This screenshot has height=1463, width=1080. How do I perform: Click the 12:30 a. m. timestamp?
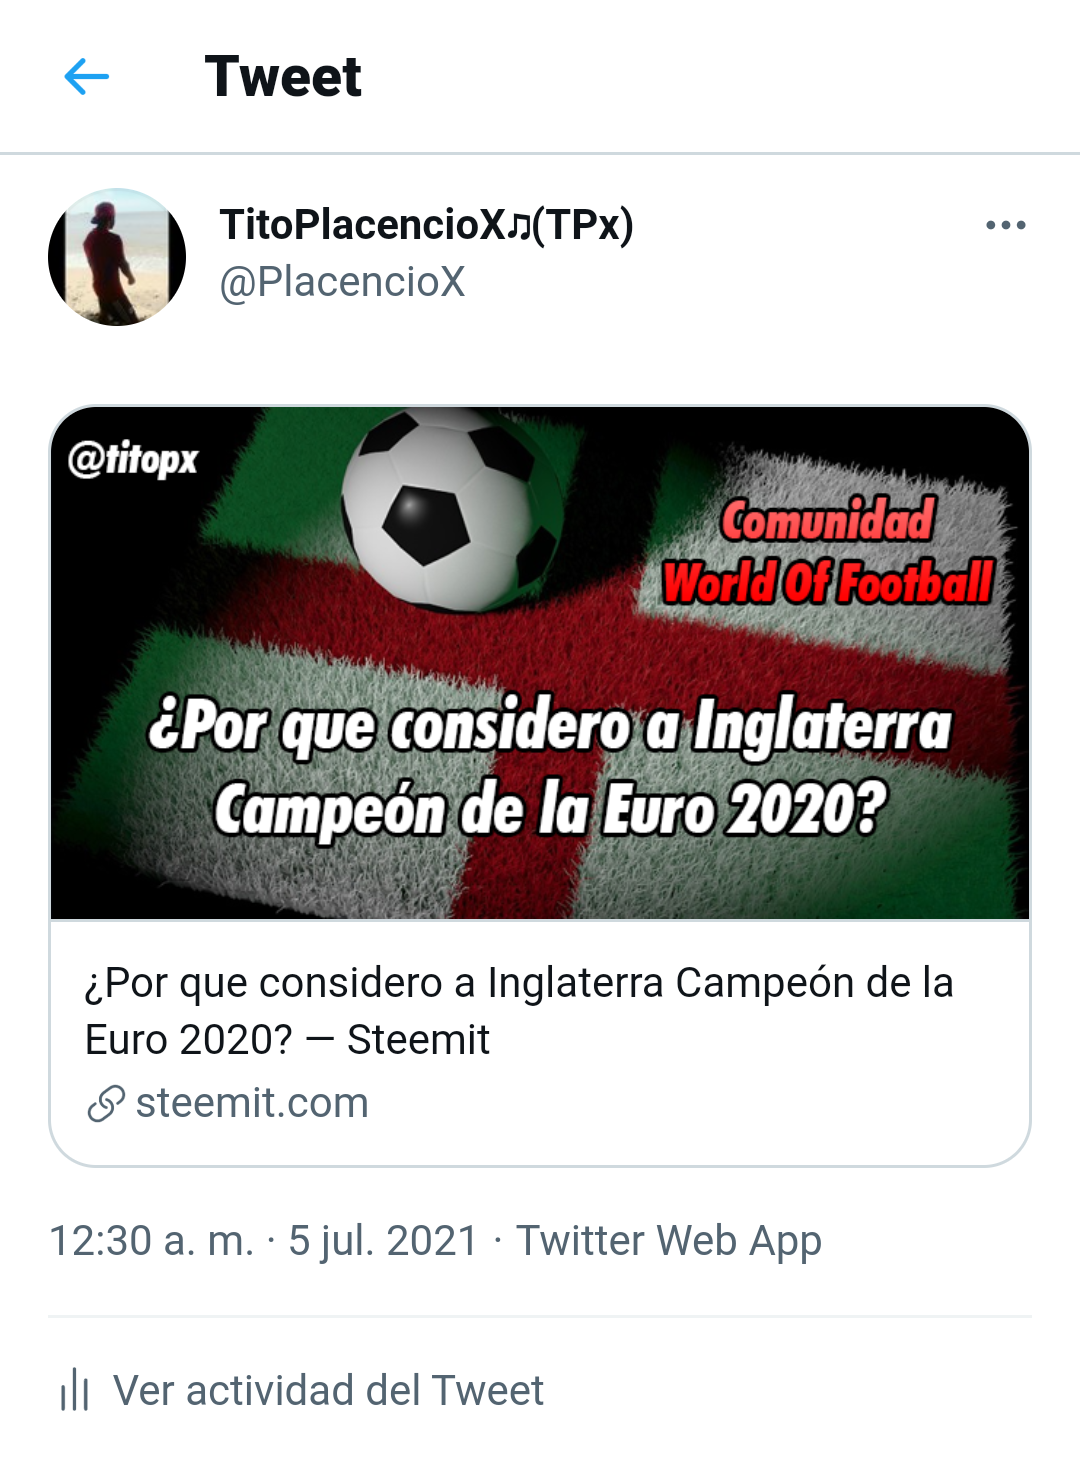pyautogui.click(x=151, y=1241)
